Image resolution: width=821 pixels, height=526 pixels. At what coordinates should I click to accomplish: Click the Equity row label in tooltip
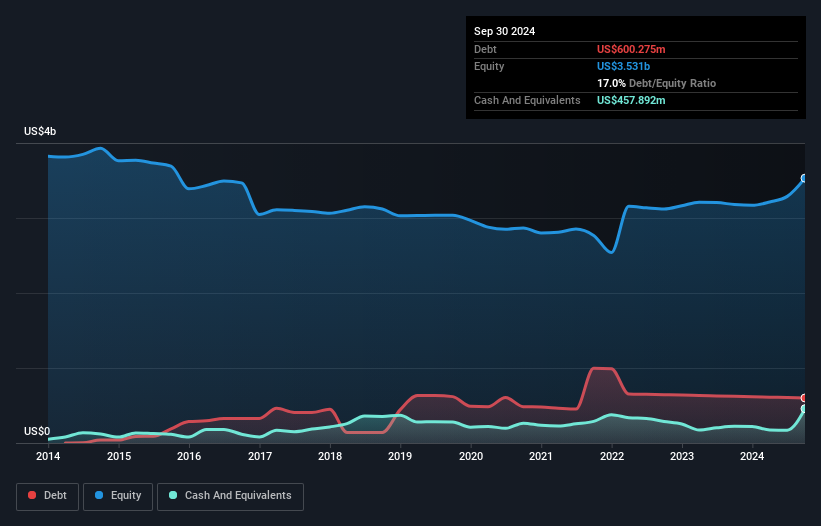pos(489,66)
